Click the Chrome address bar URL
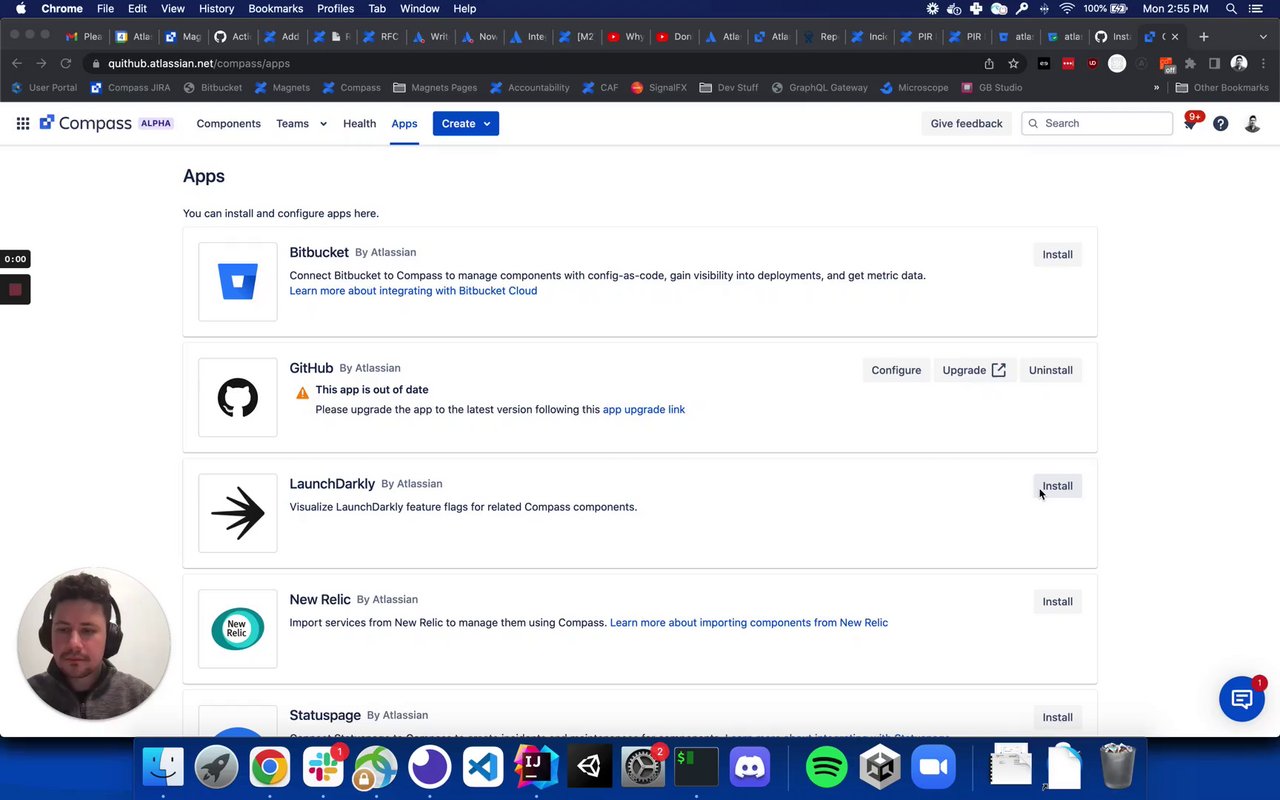 (199, 63)
